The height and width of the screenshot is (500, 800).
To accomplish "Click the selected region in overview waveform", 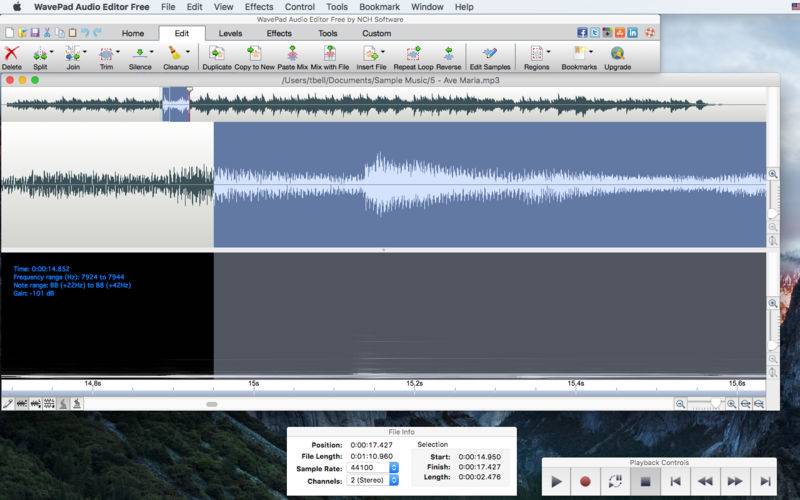I will point(176,104).
